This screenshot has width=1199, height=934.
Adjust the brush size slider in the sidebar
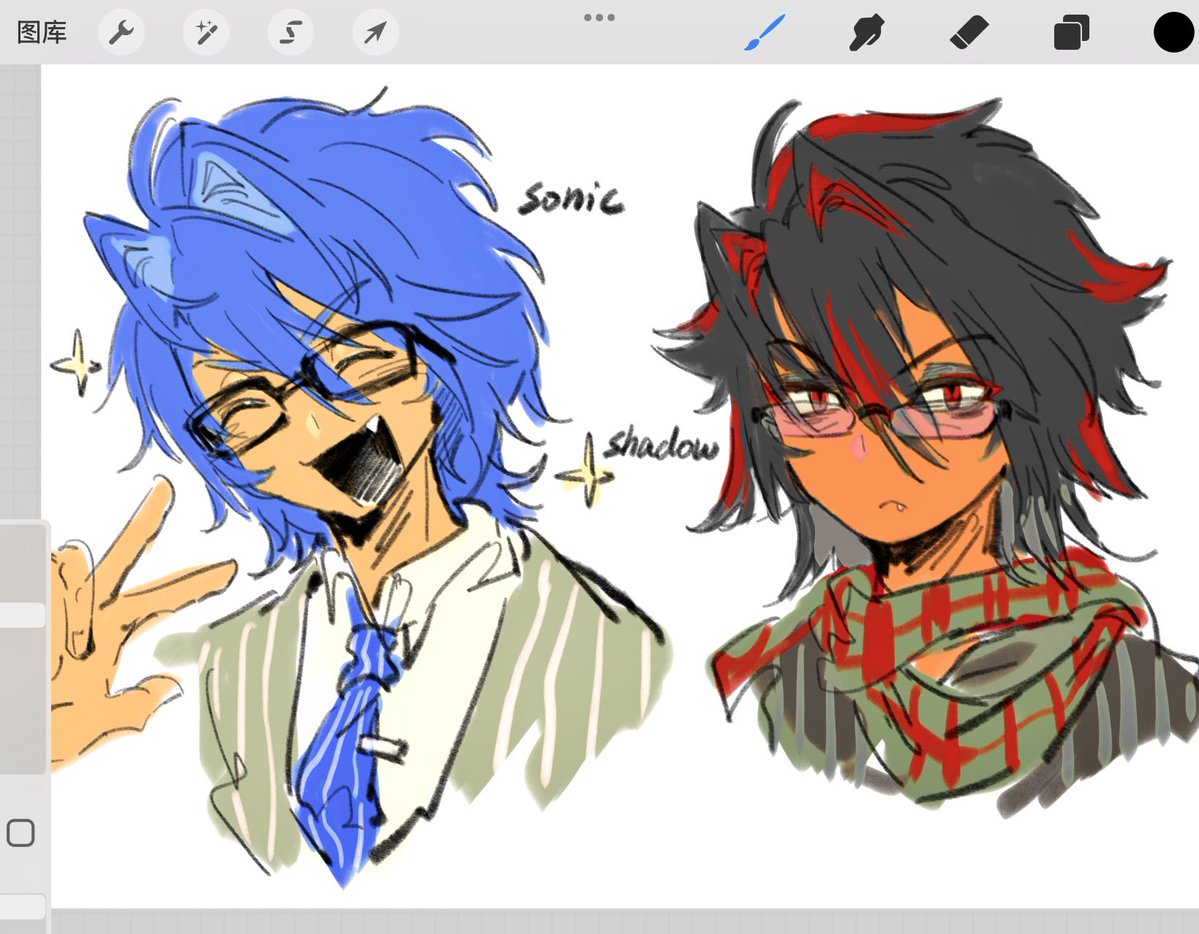pyautogui.click(x=22, y=615)
